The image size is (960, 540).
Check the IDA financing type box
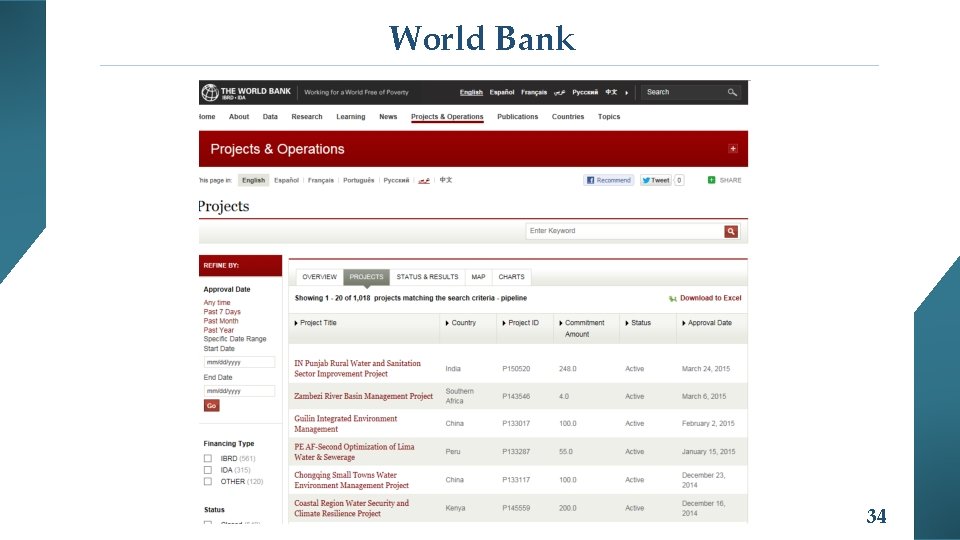tap(208, 470)
